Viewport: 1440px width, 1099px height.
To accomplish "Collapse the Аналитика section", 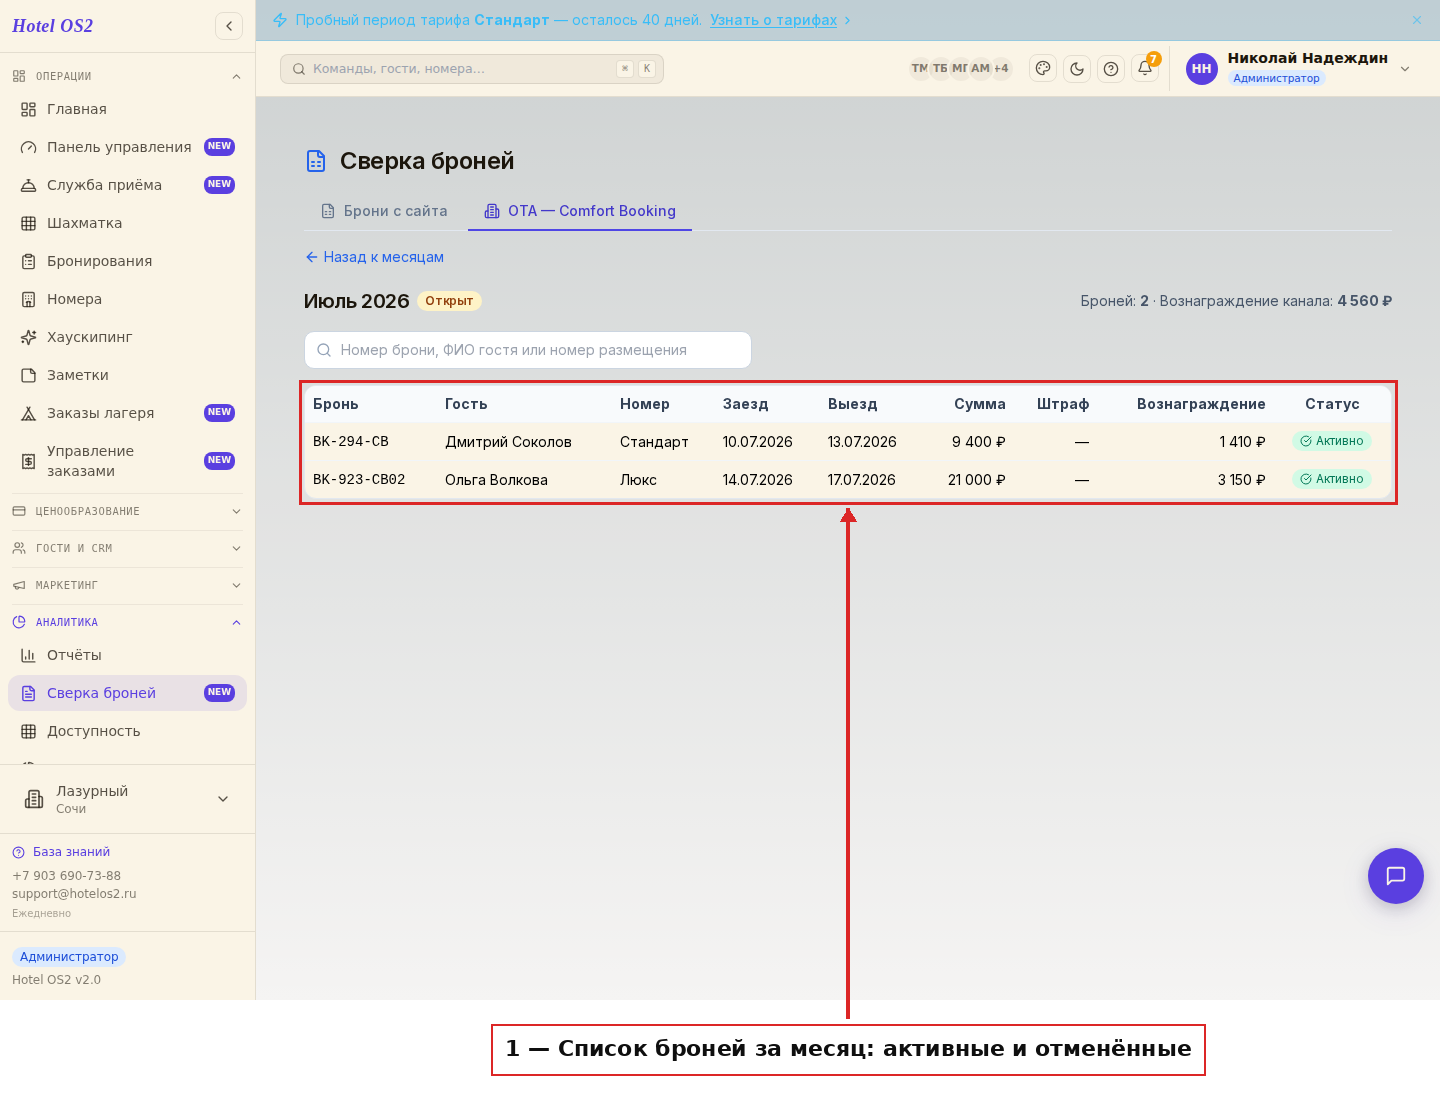I will tap(127, 622).
